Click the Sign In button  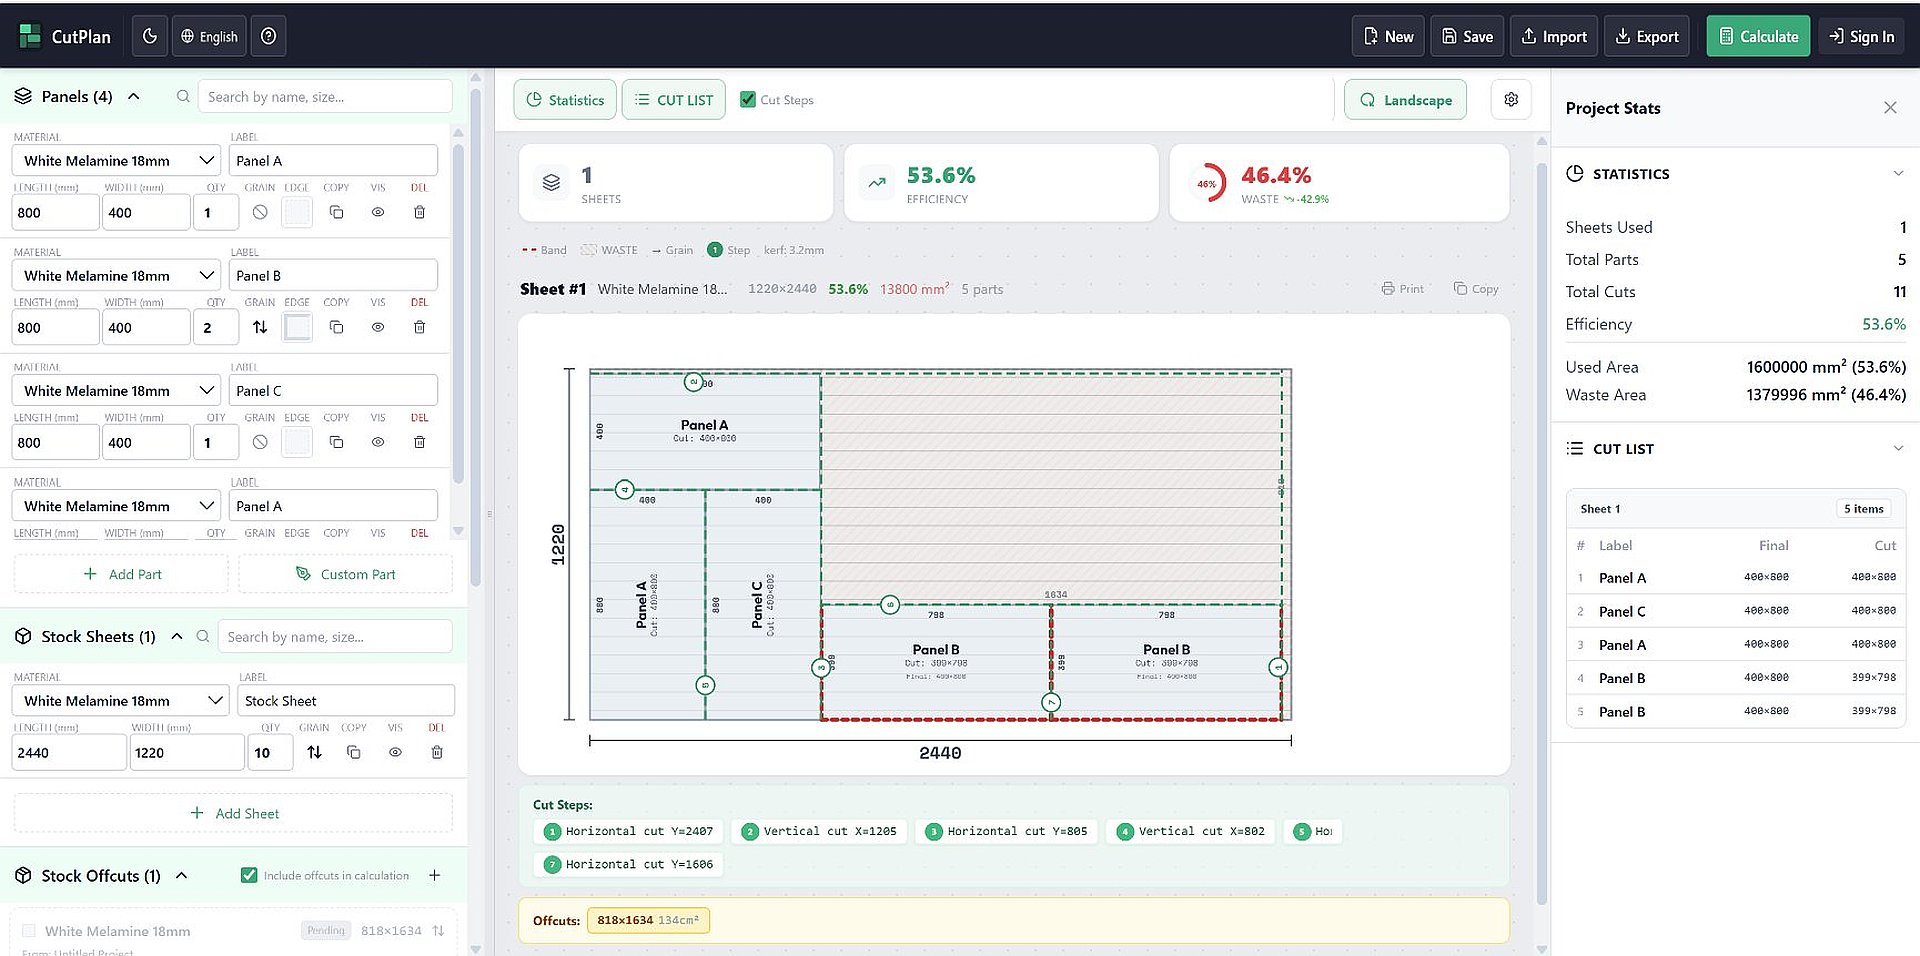tap(1862, 36)
